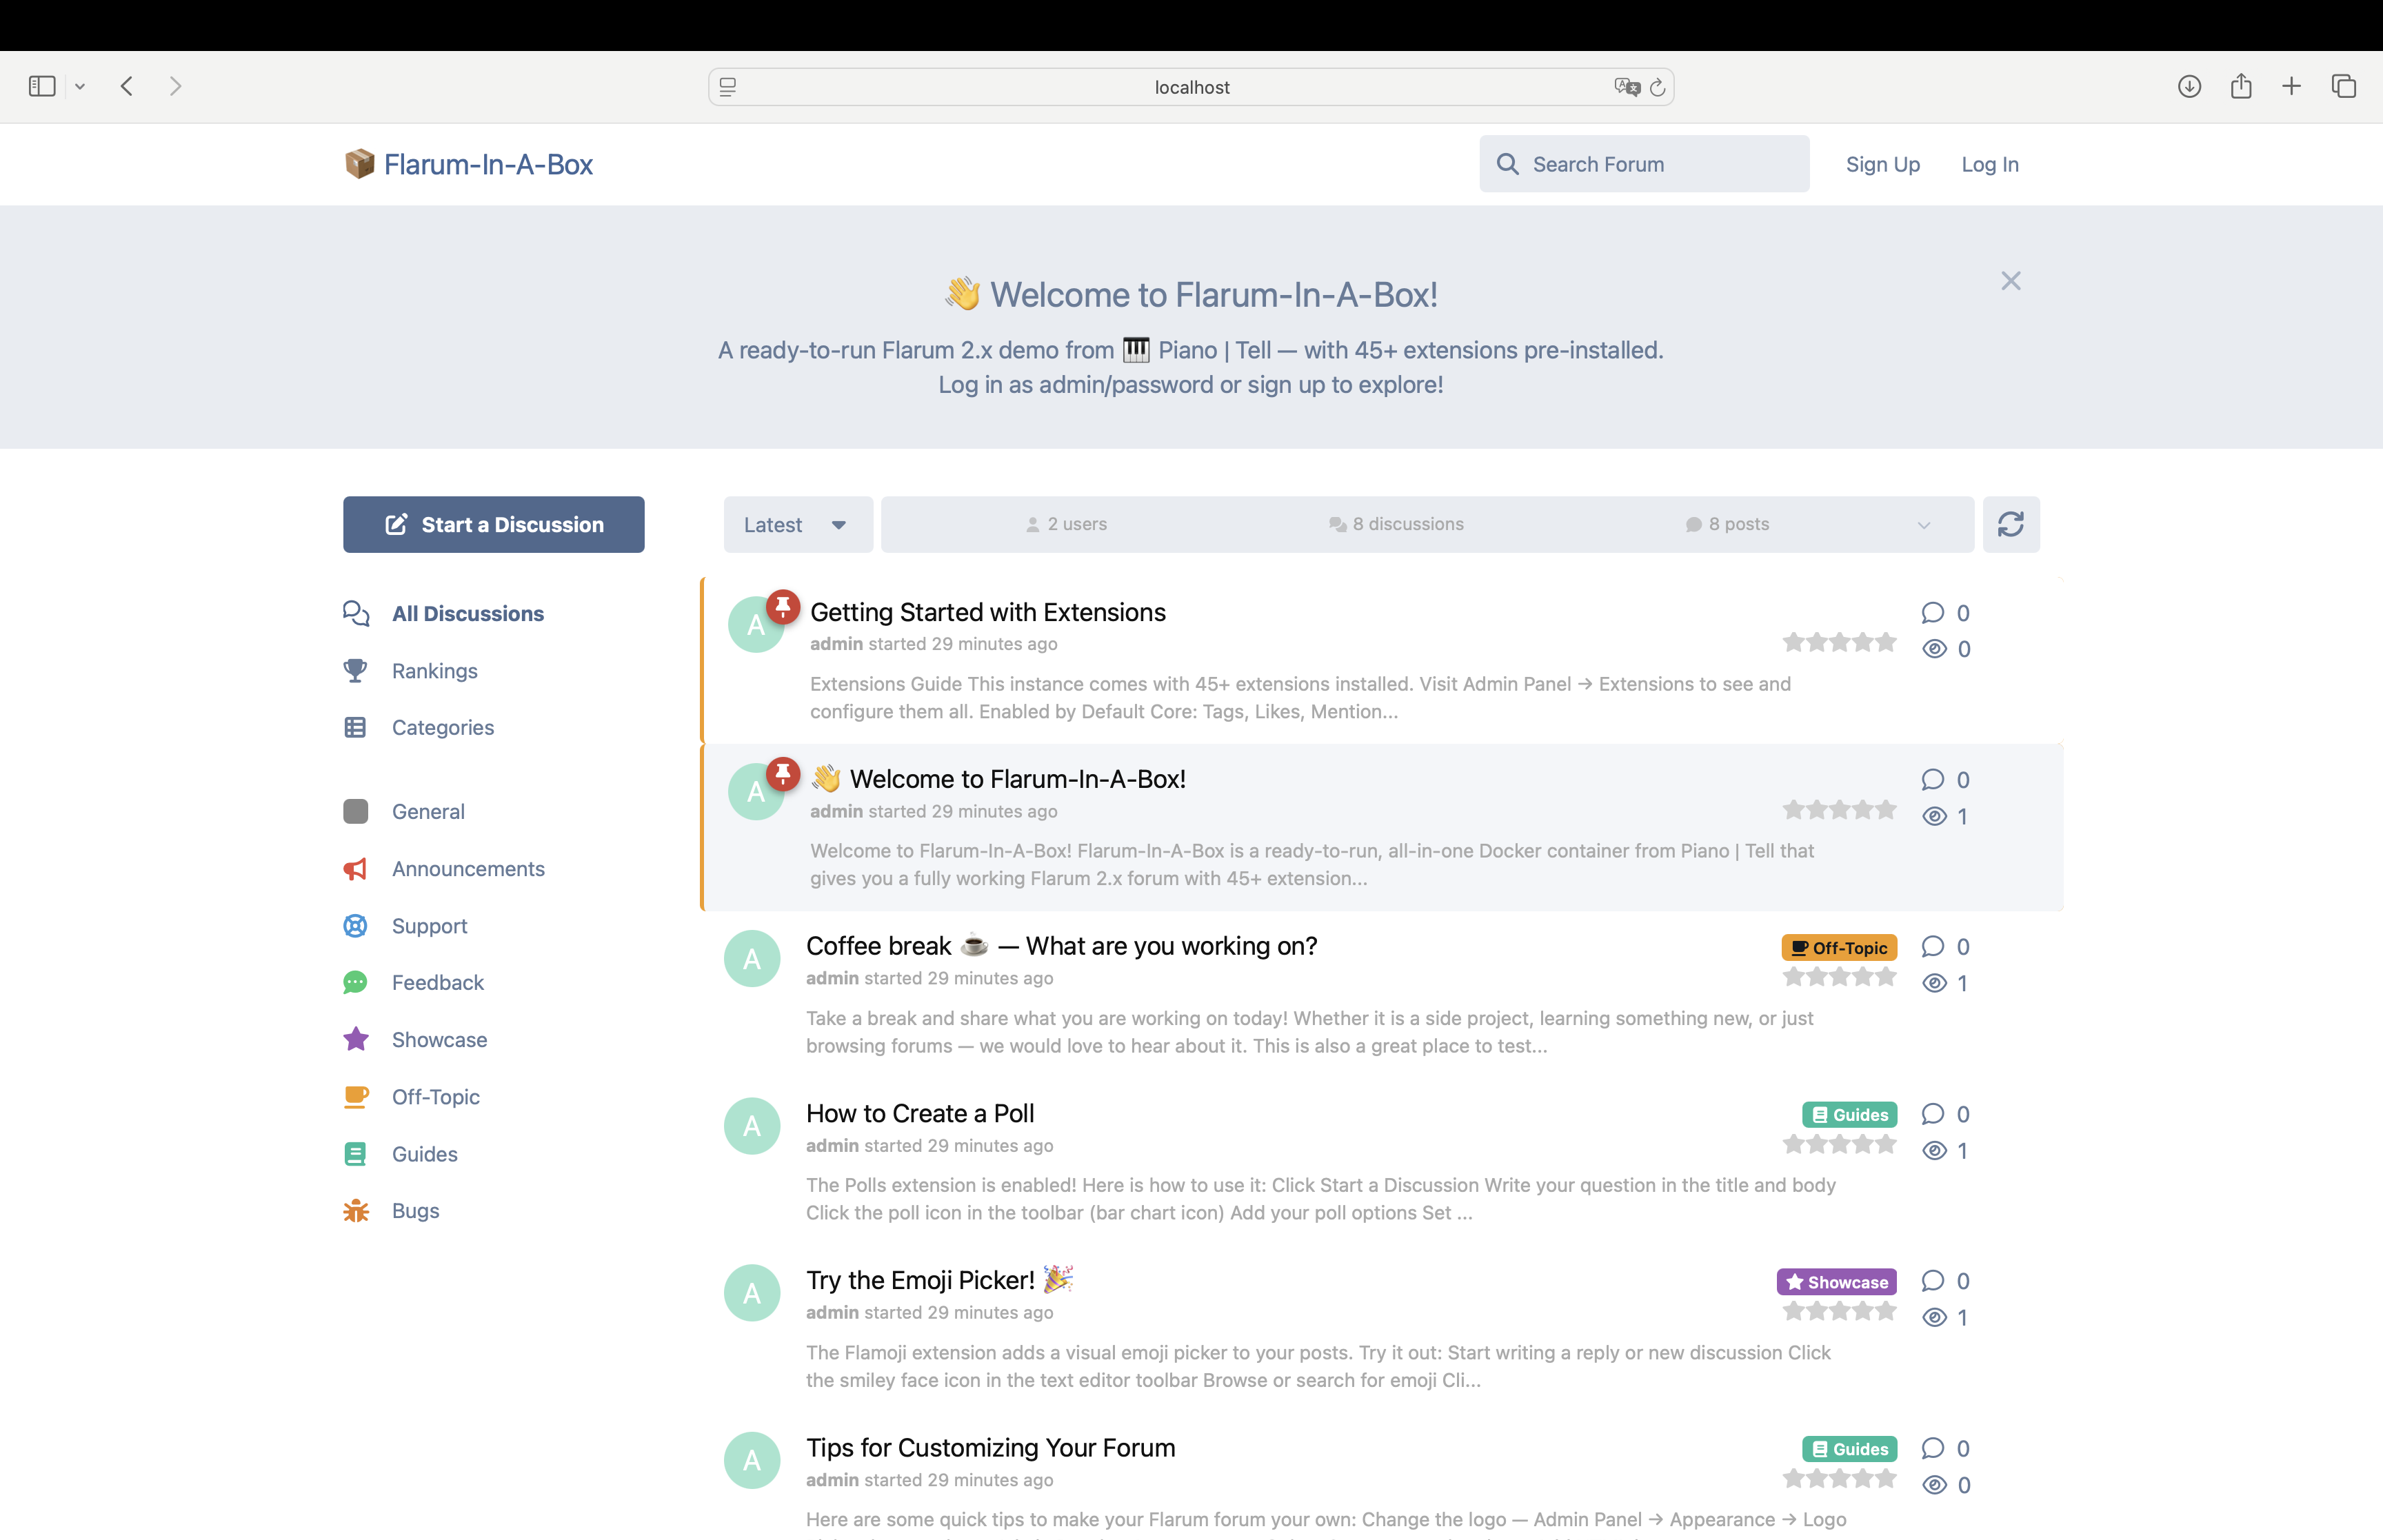This screenshot has width=2383, height=1540.
Task: Open Welcome to Flarum-In-A-Box! discussion title
Action: click(x=998, y=779)
